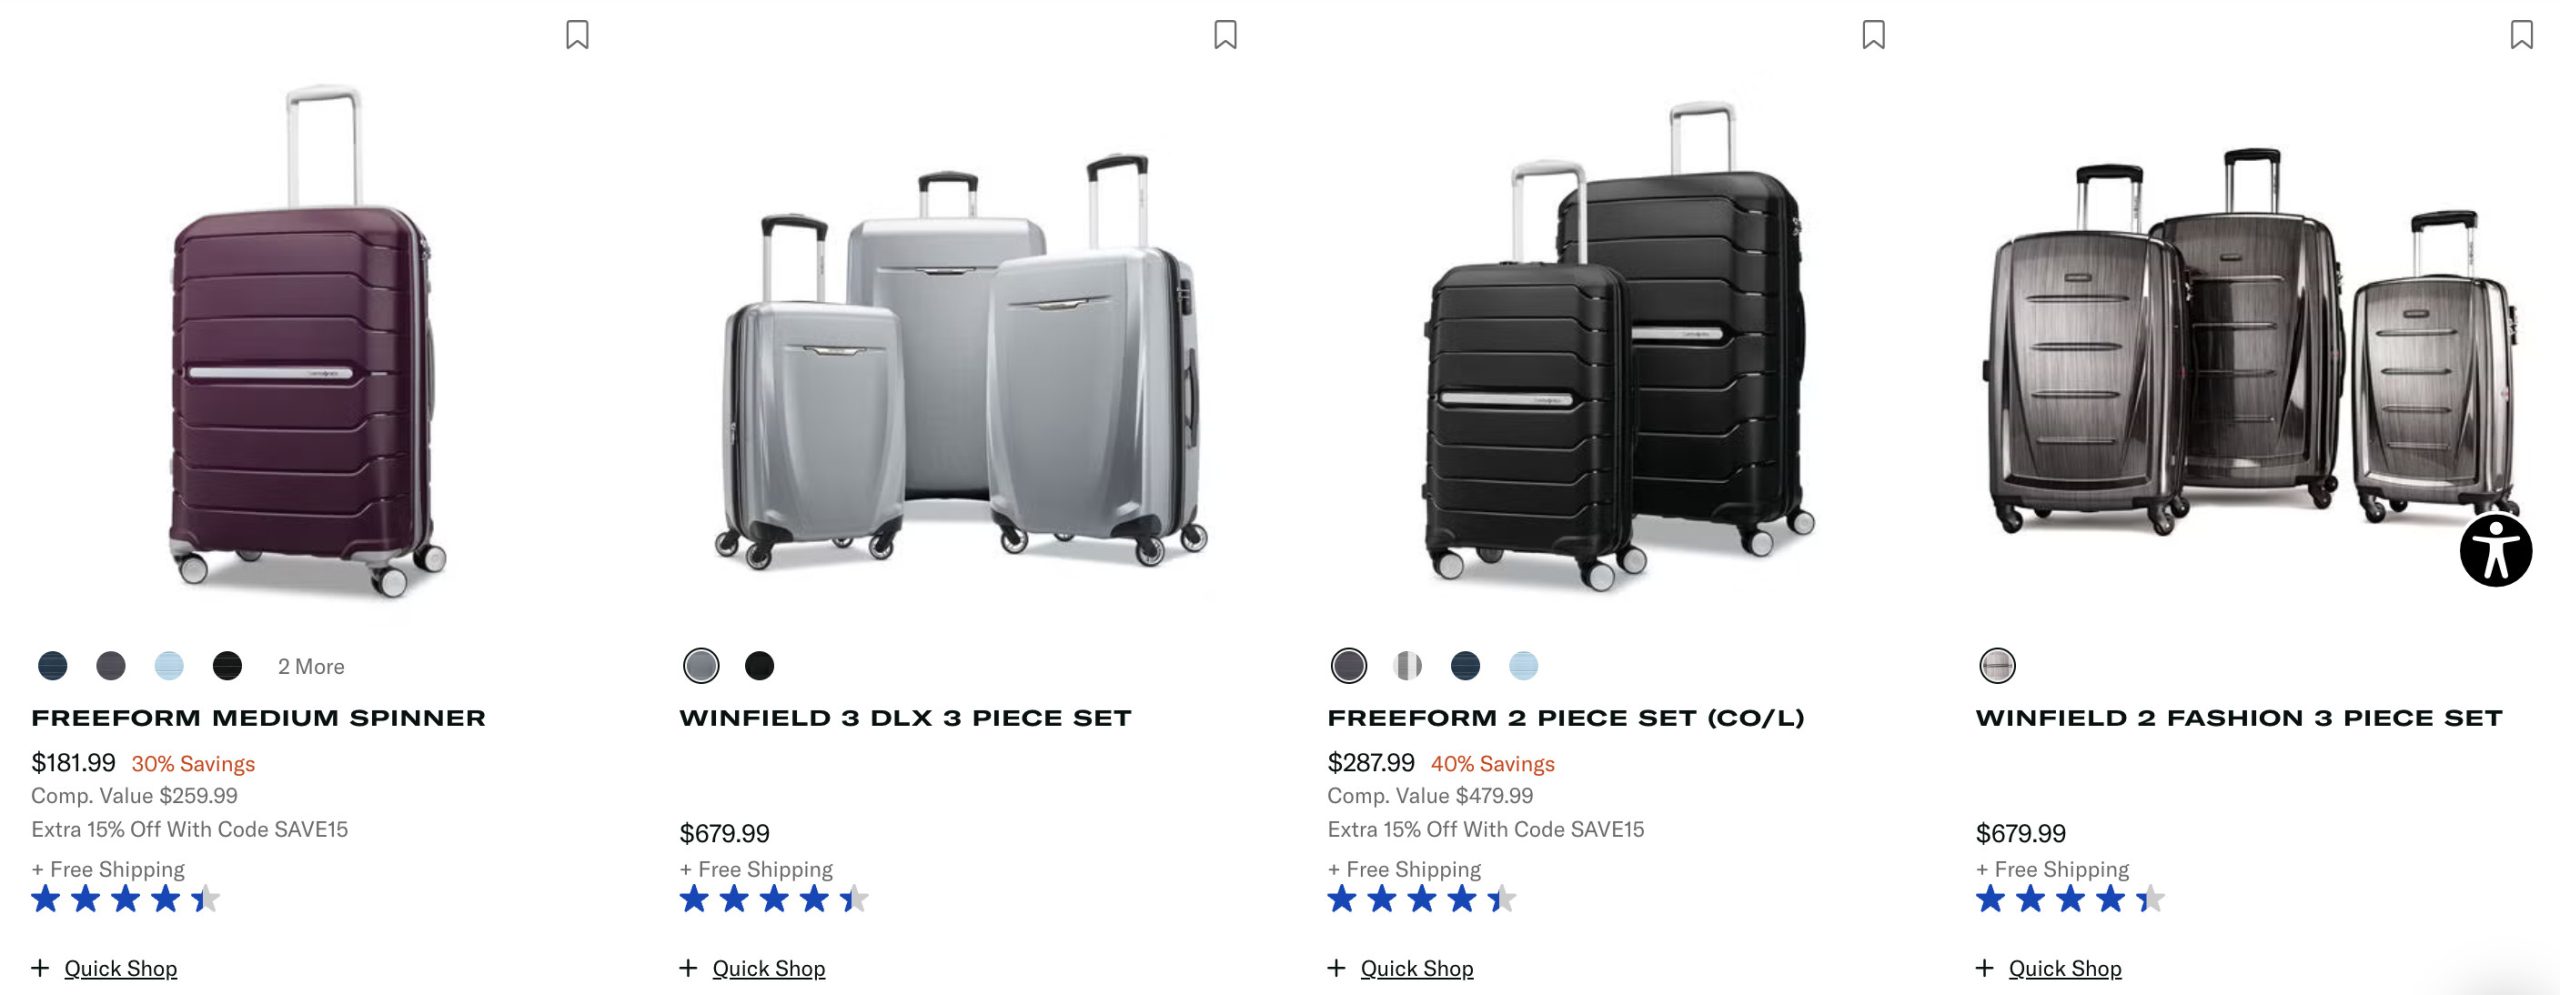Open Quick Shop for Winfield 3 DLX set
Viewport: 2560px width, 995px height.
click(768, 968)
